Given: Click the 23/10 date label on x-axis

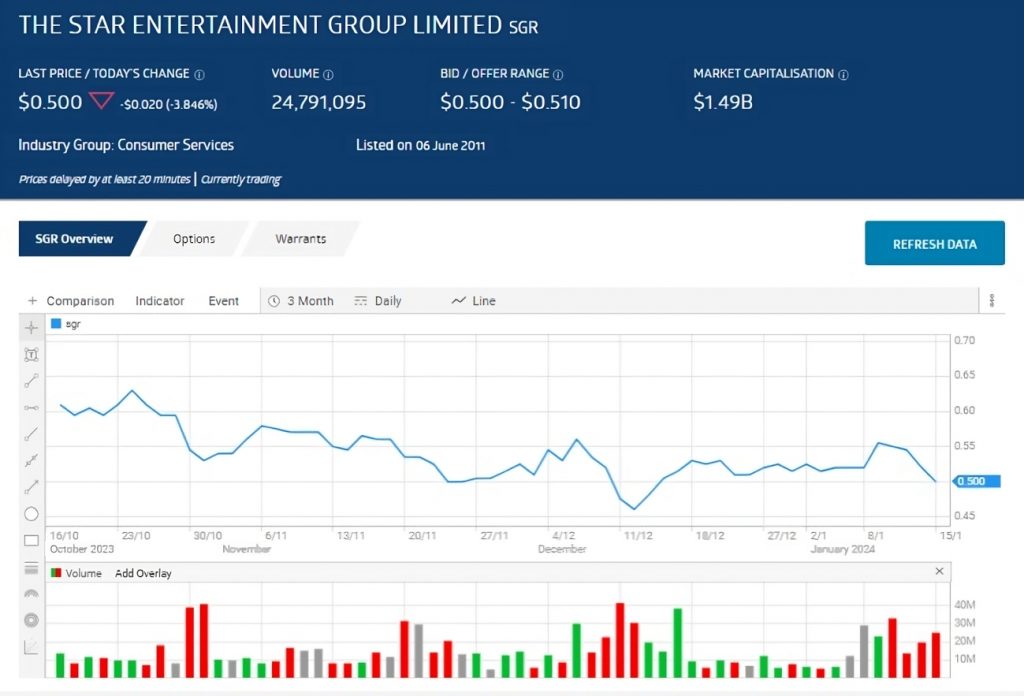Looking at the screenshot, I should pos(136,535).
